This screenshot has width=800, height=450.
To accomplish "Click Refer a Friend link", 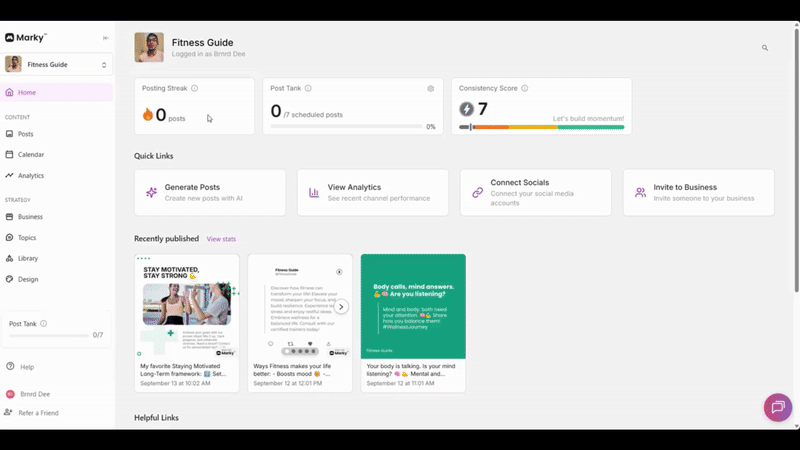I will pos(38,413).
